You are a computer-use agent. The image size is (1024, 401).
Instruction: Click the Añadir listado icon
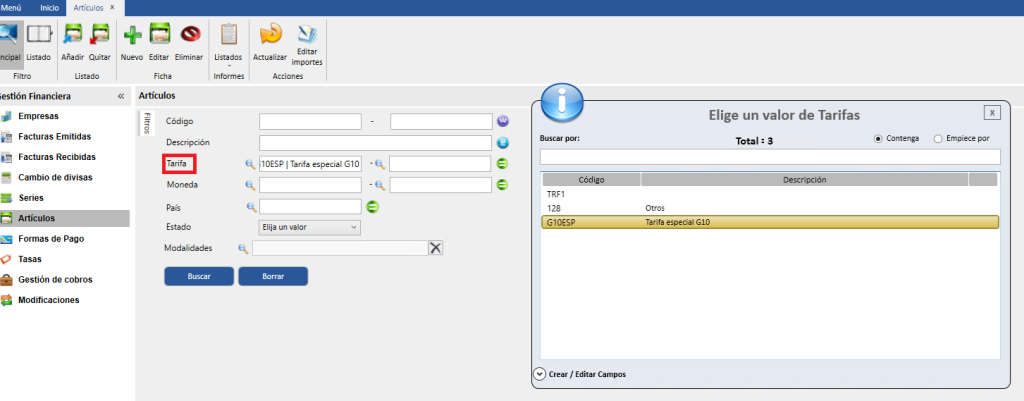point(72,35)
